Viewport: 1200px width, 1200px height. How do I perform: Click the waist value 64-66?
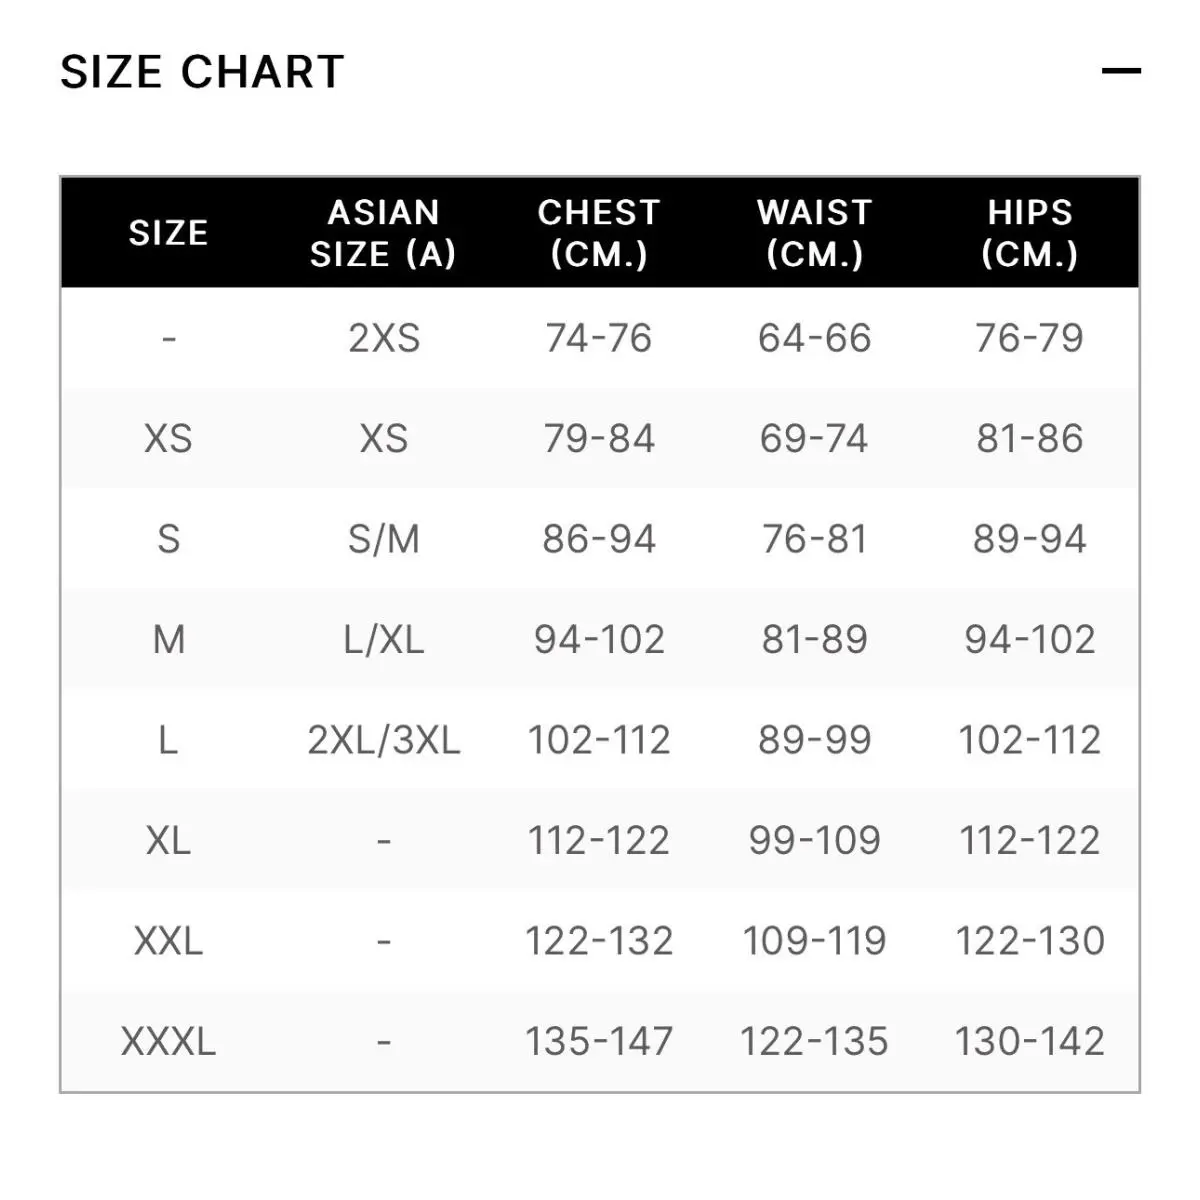click(x=814, y=338)
